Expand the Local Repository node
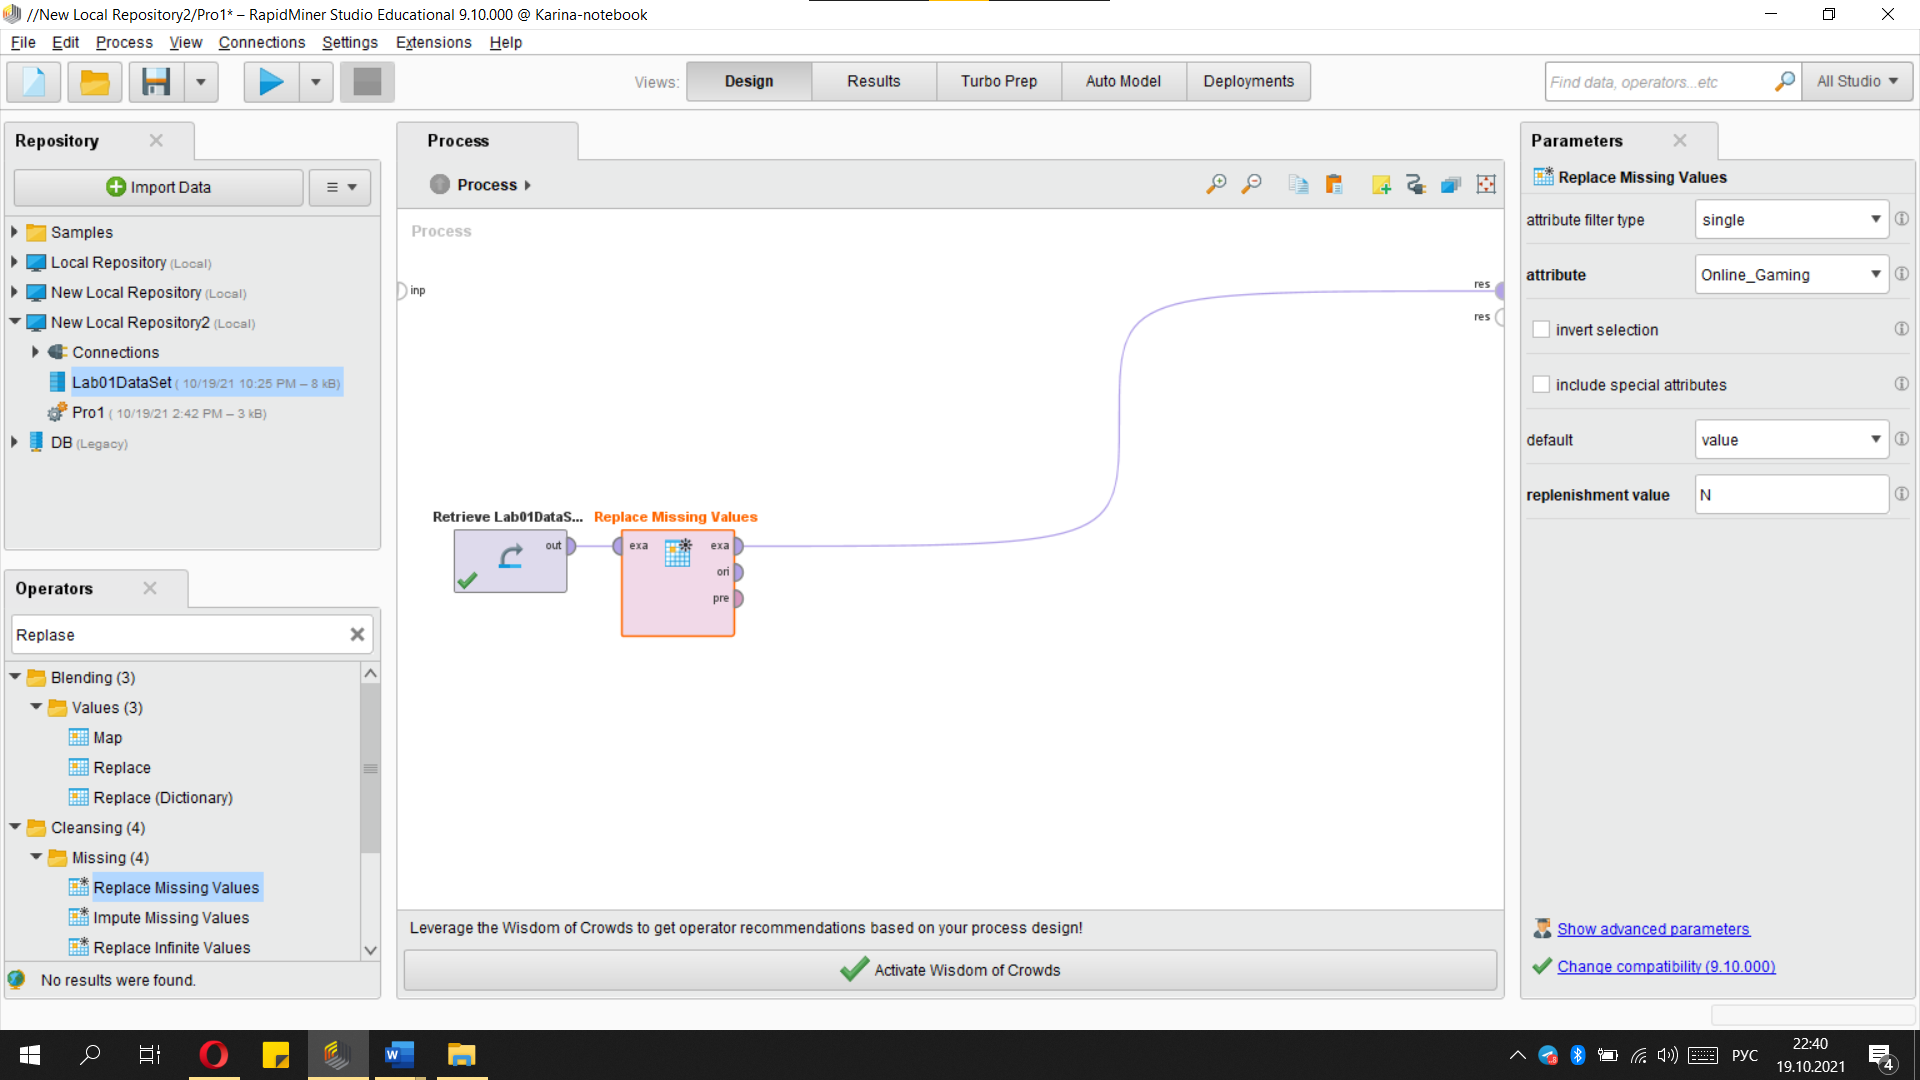Screen dimensions: 1920x1080 pyautogui.click(x=14, y=262)
